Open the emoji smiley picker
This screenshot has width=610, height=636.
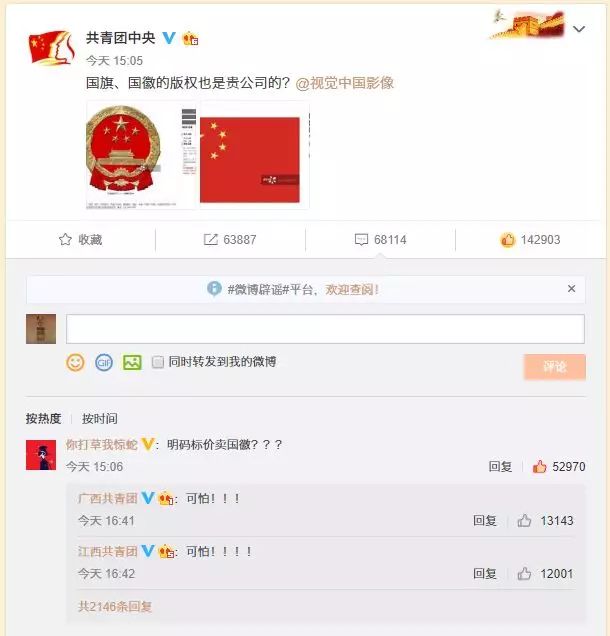75,362
